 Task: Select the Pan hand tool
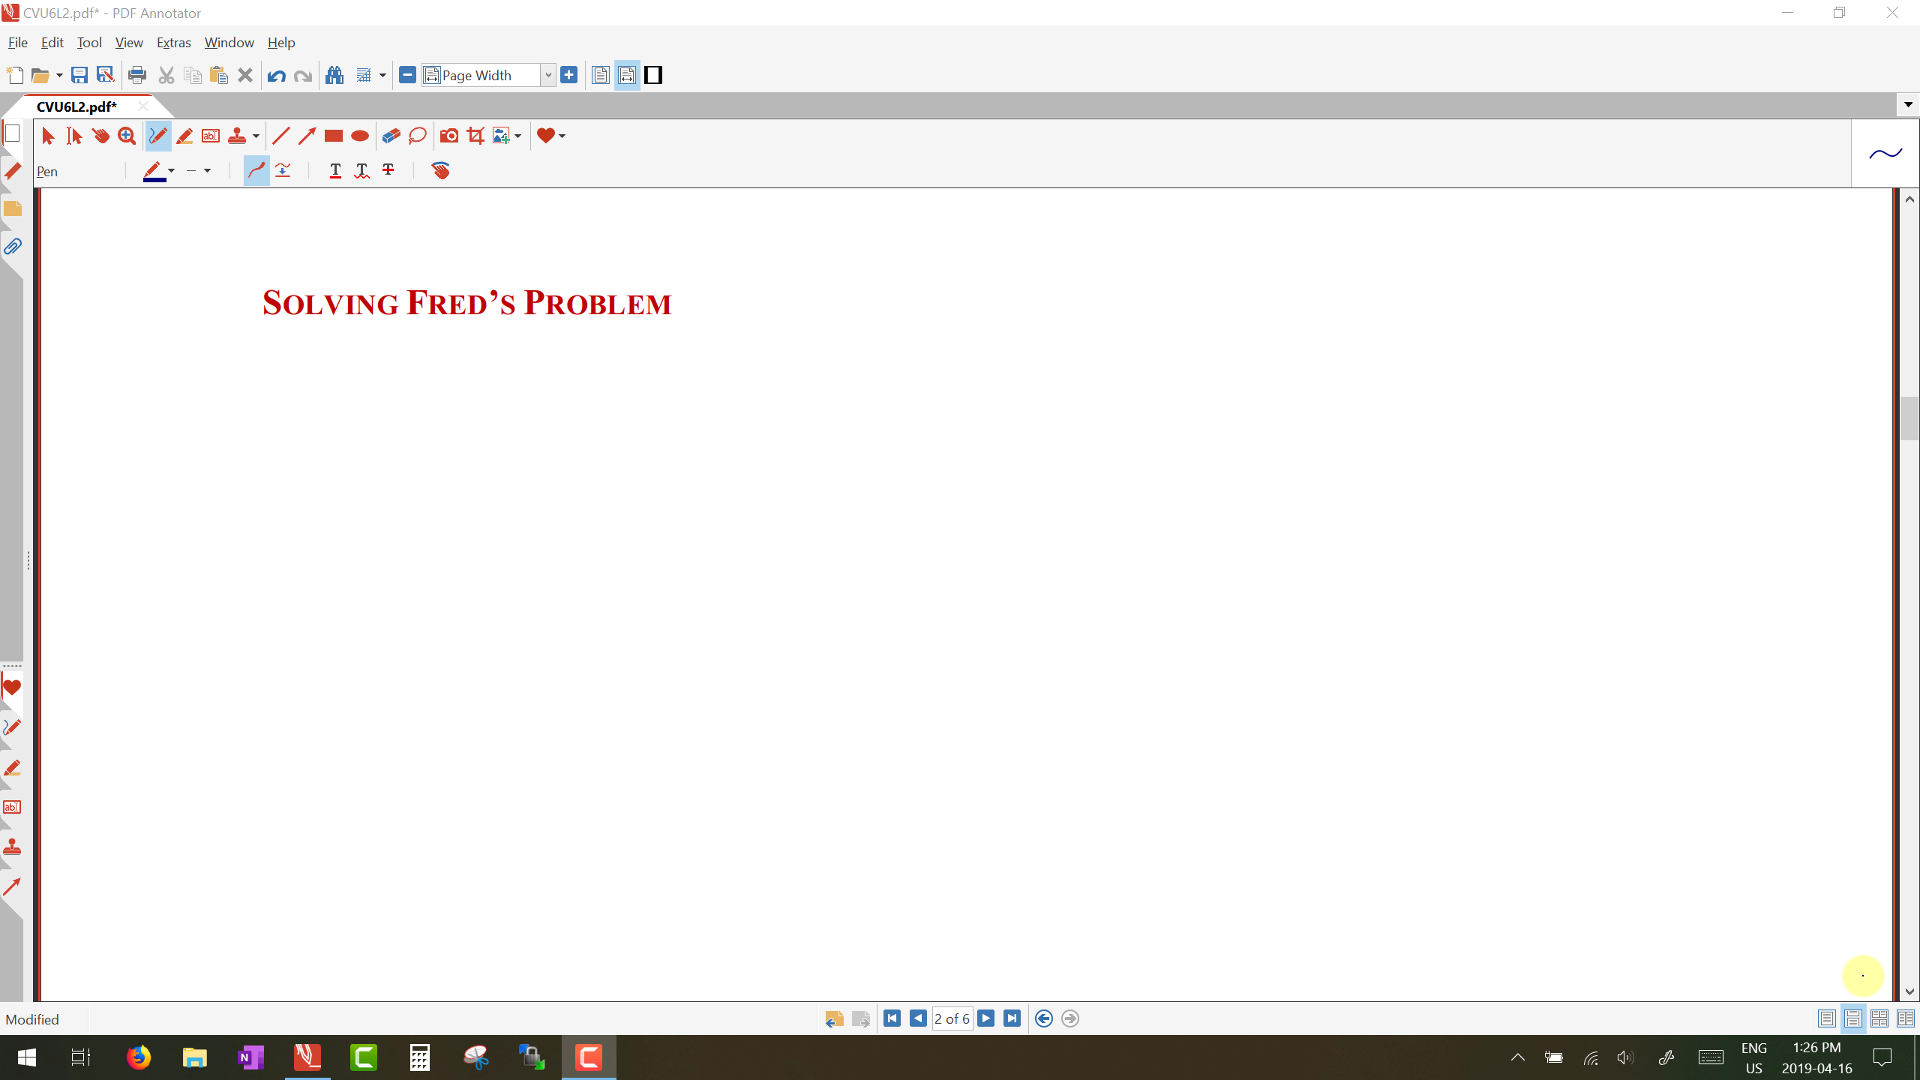coord(101,136)
